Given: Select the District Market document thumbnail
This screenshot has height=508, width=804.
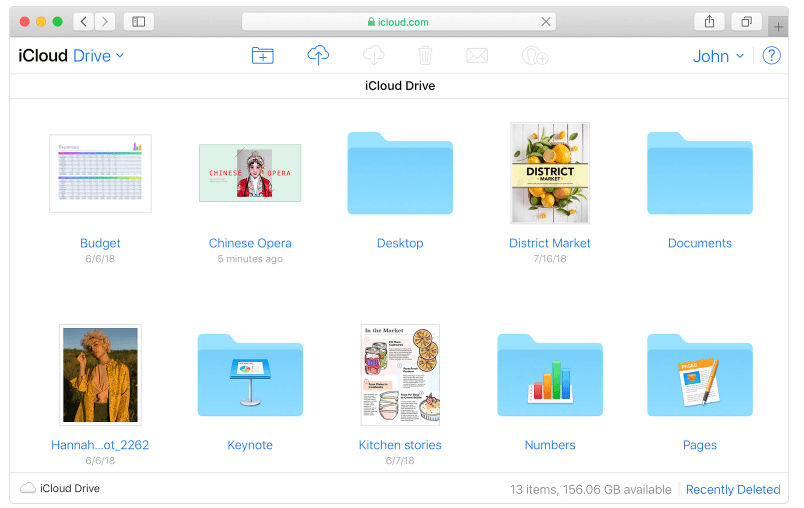Looking at the screenshot, I should [x=550, y=173].
